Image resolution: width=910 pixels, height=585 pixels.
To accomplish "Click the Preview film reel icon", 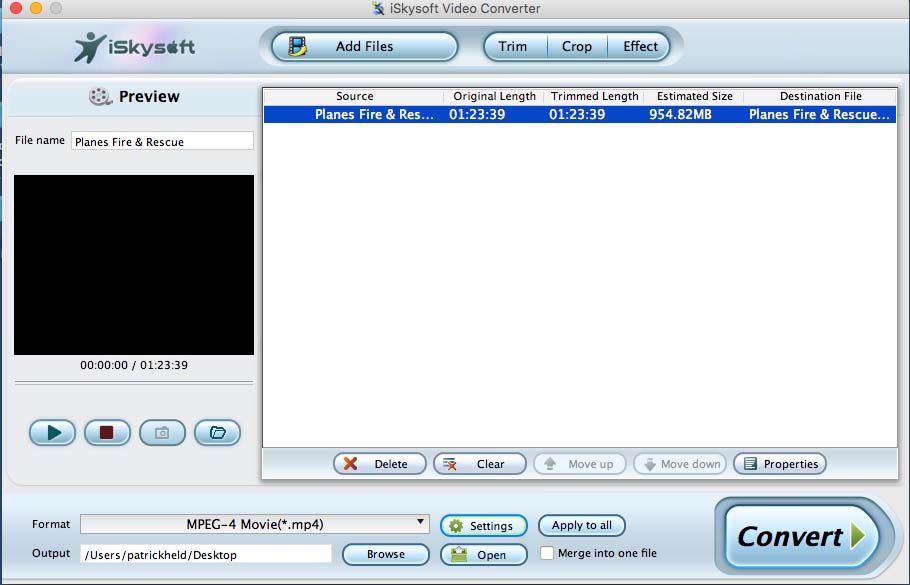I will coord(100,96).
